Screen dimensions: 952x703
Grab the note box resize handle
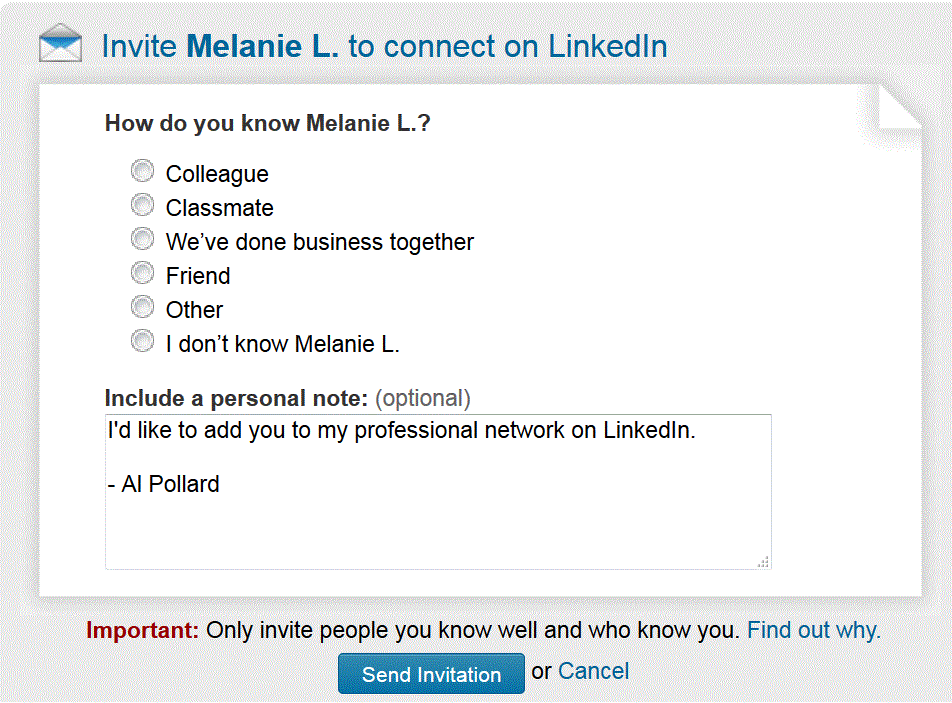[x=763, y=562]
